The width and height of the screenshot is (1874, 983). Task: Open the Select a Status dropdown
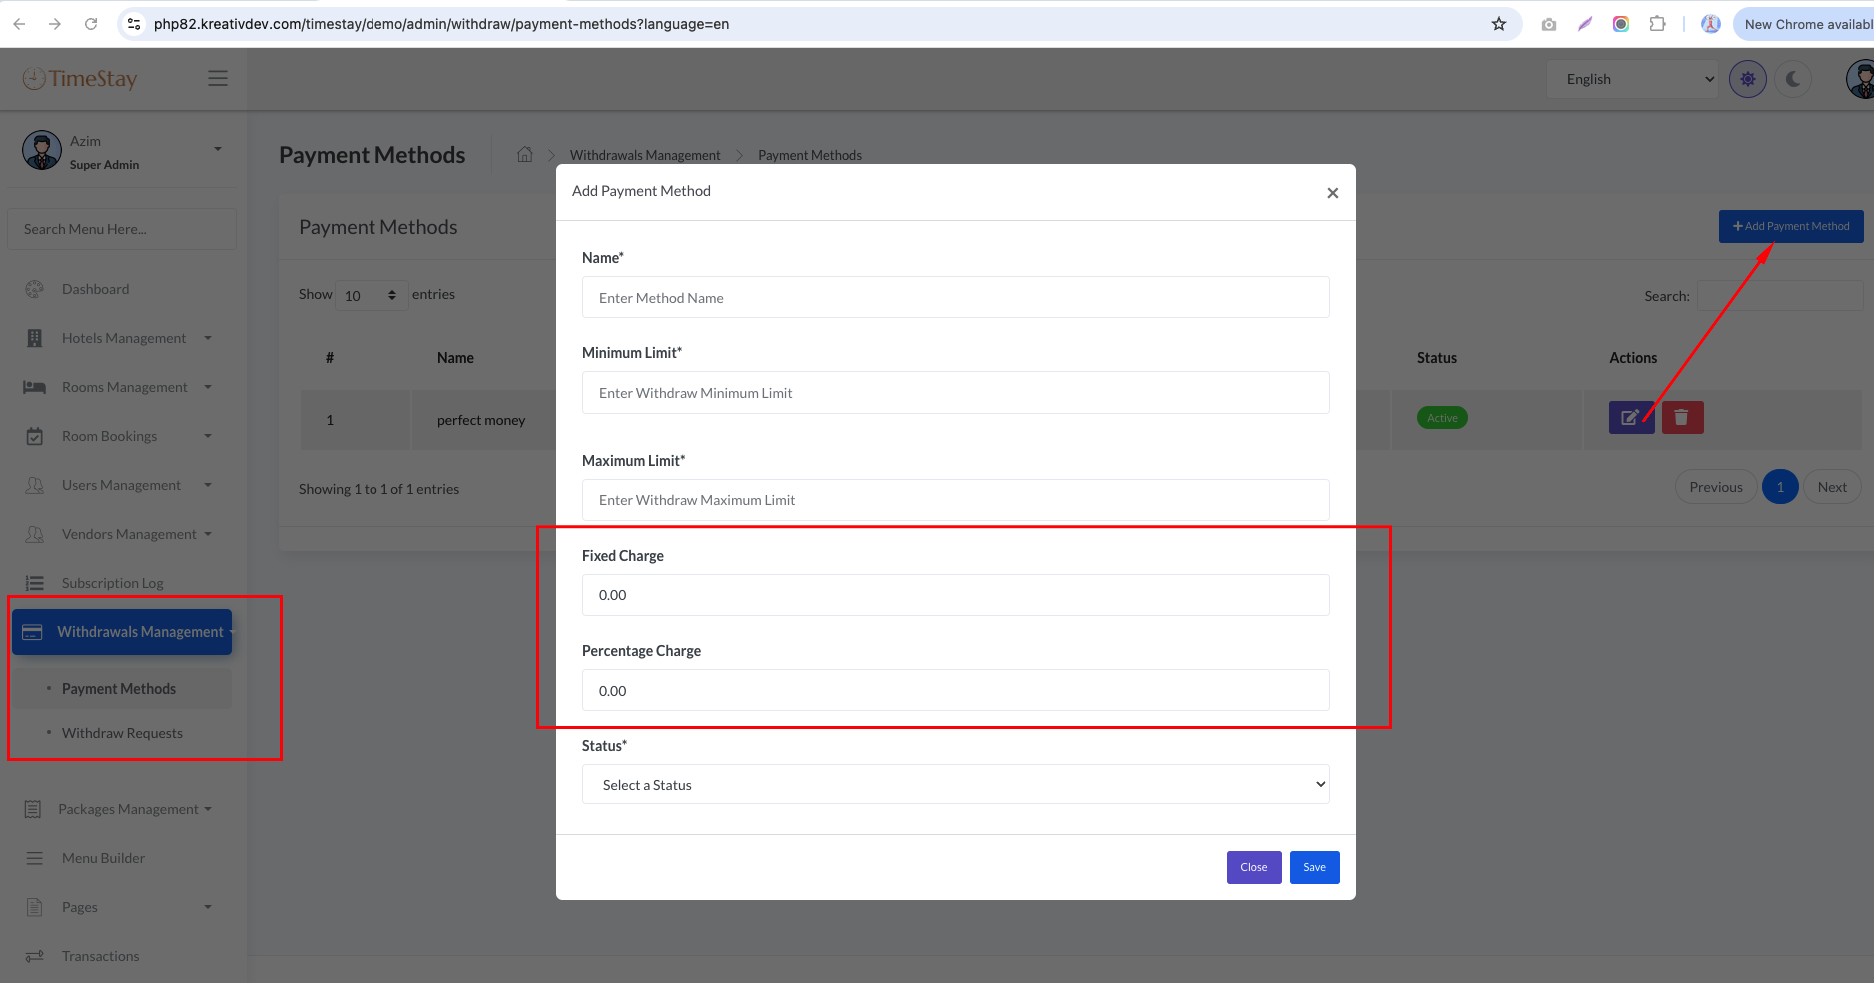click(x=956, y=785)
